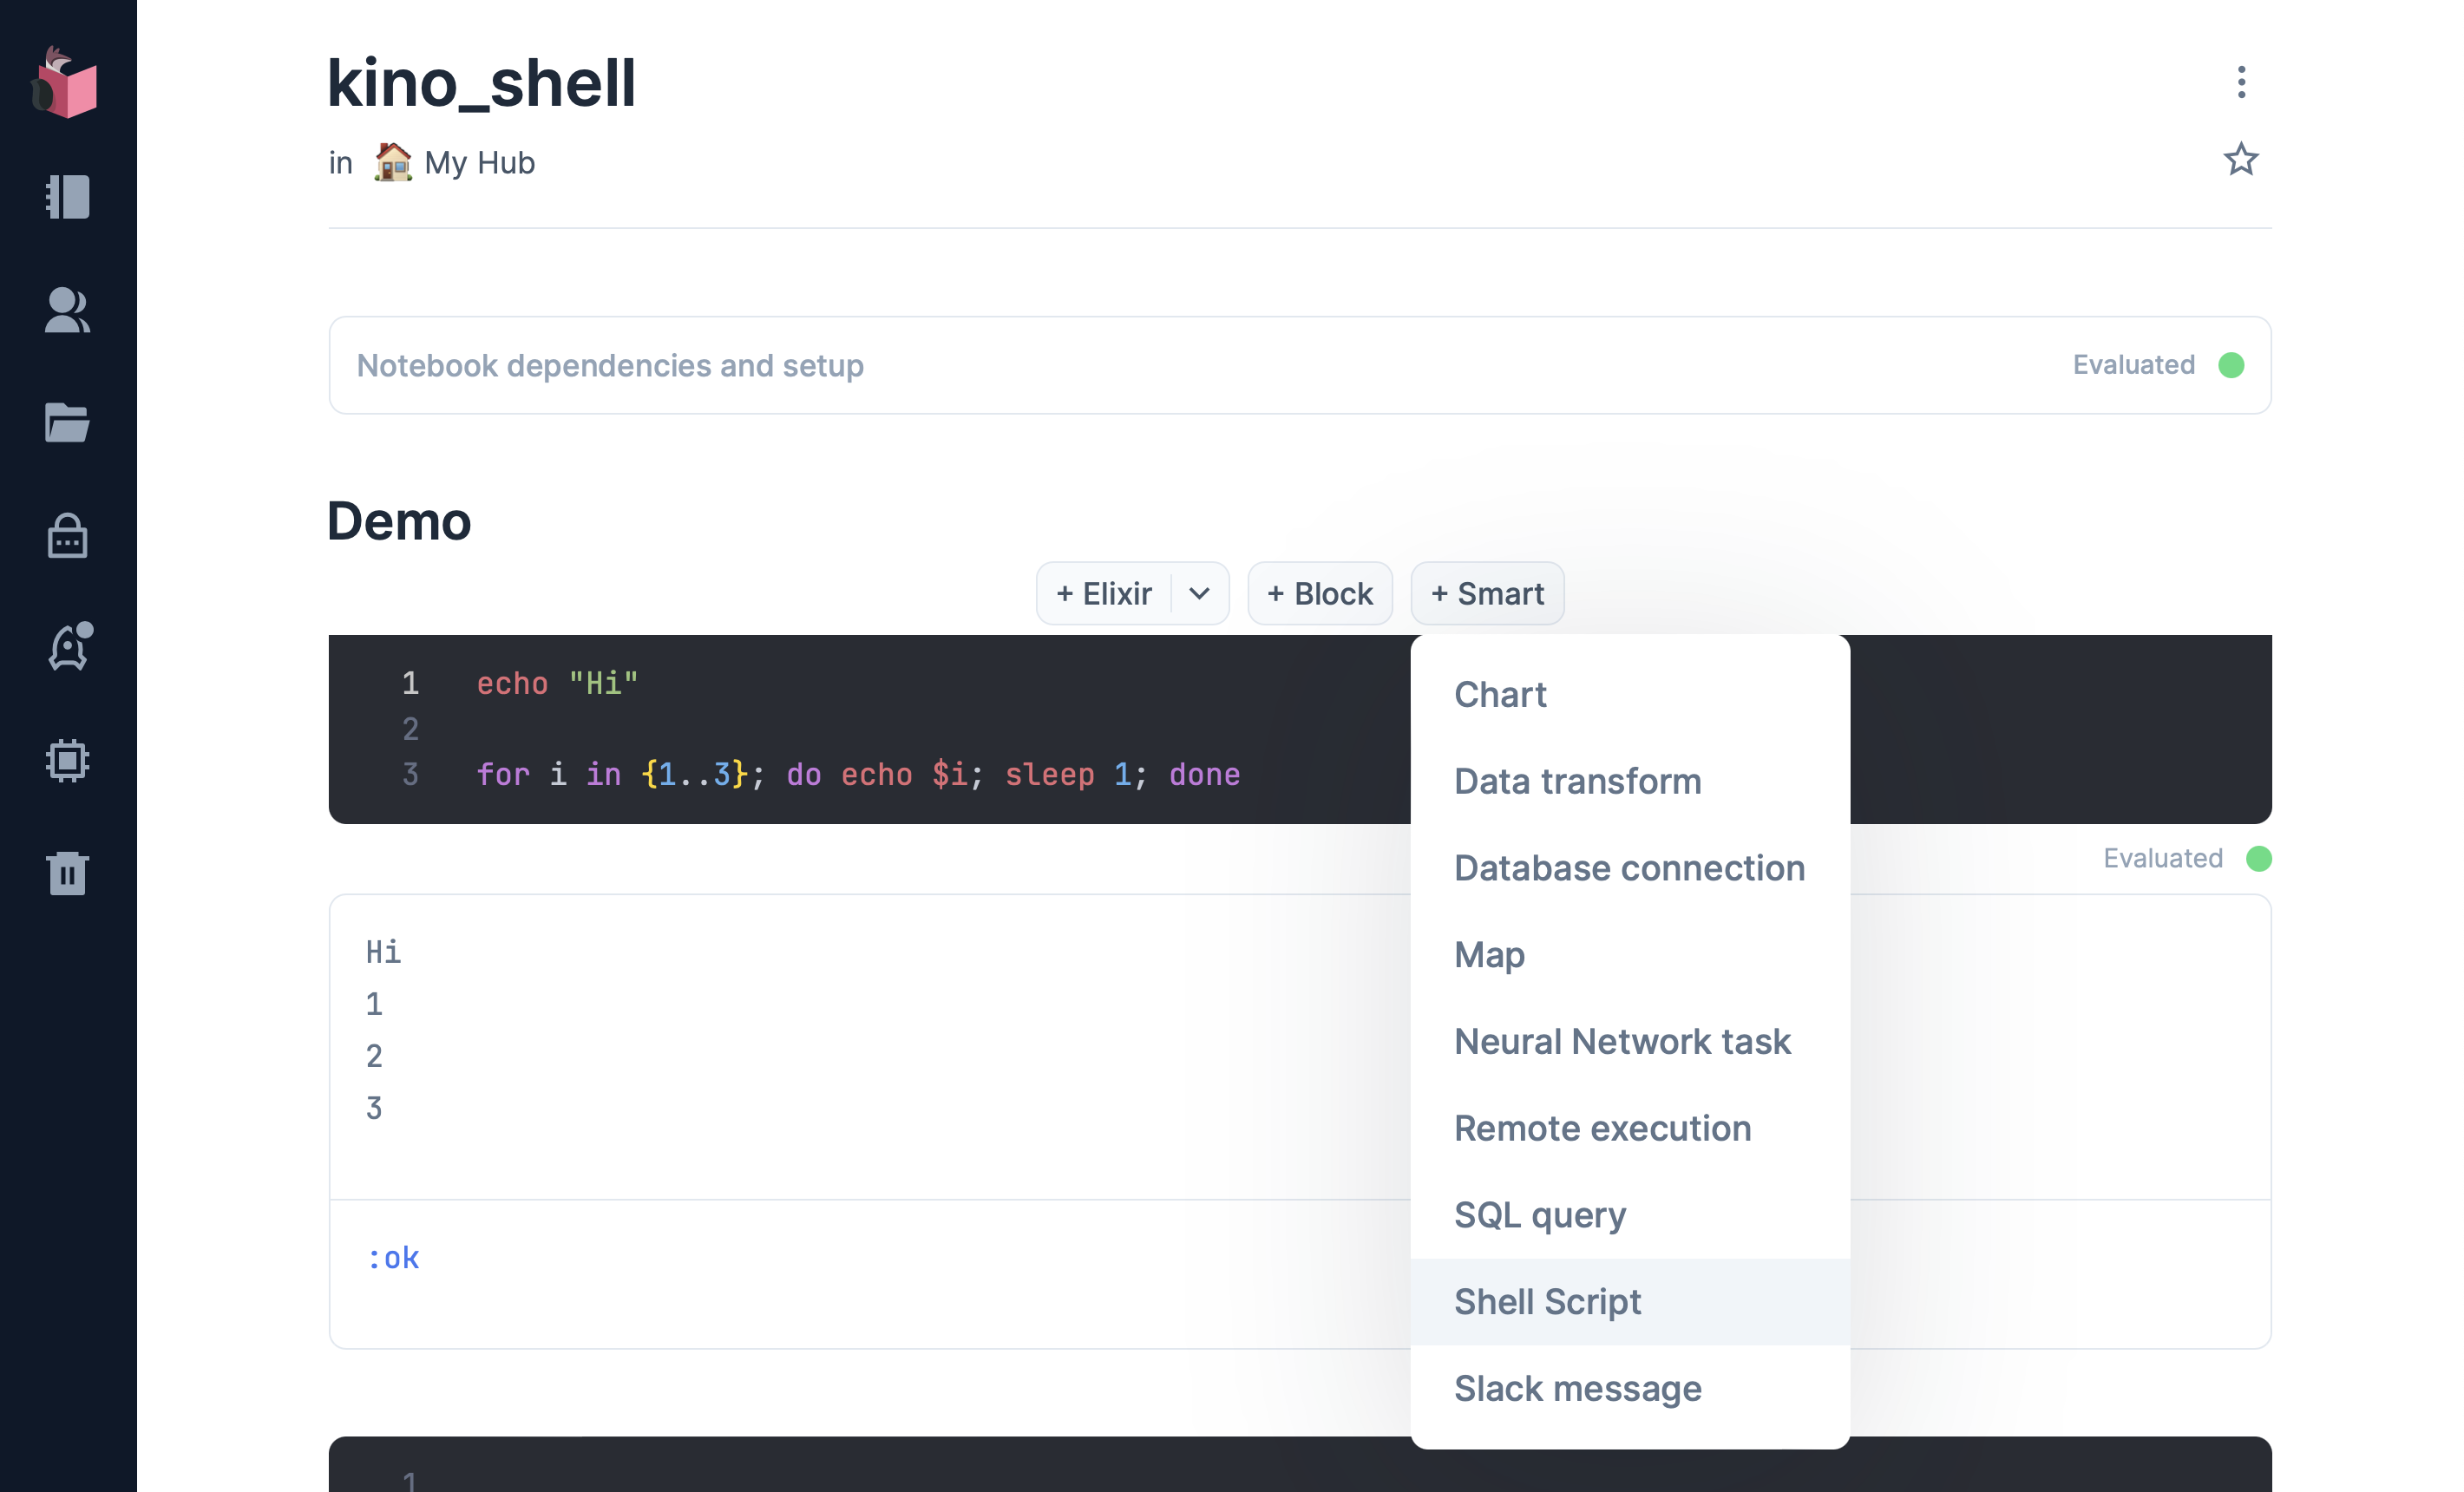Click the + Block button
Viewport: 2464px width, 1492px height.
click(x=1319, y=594)
